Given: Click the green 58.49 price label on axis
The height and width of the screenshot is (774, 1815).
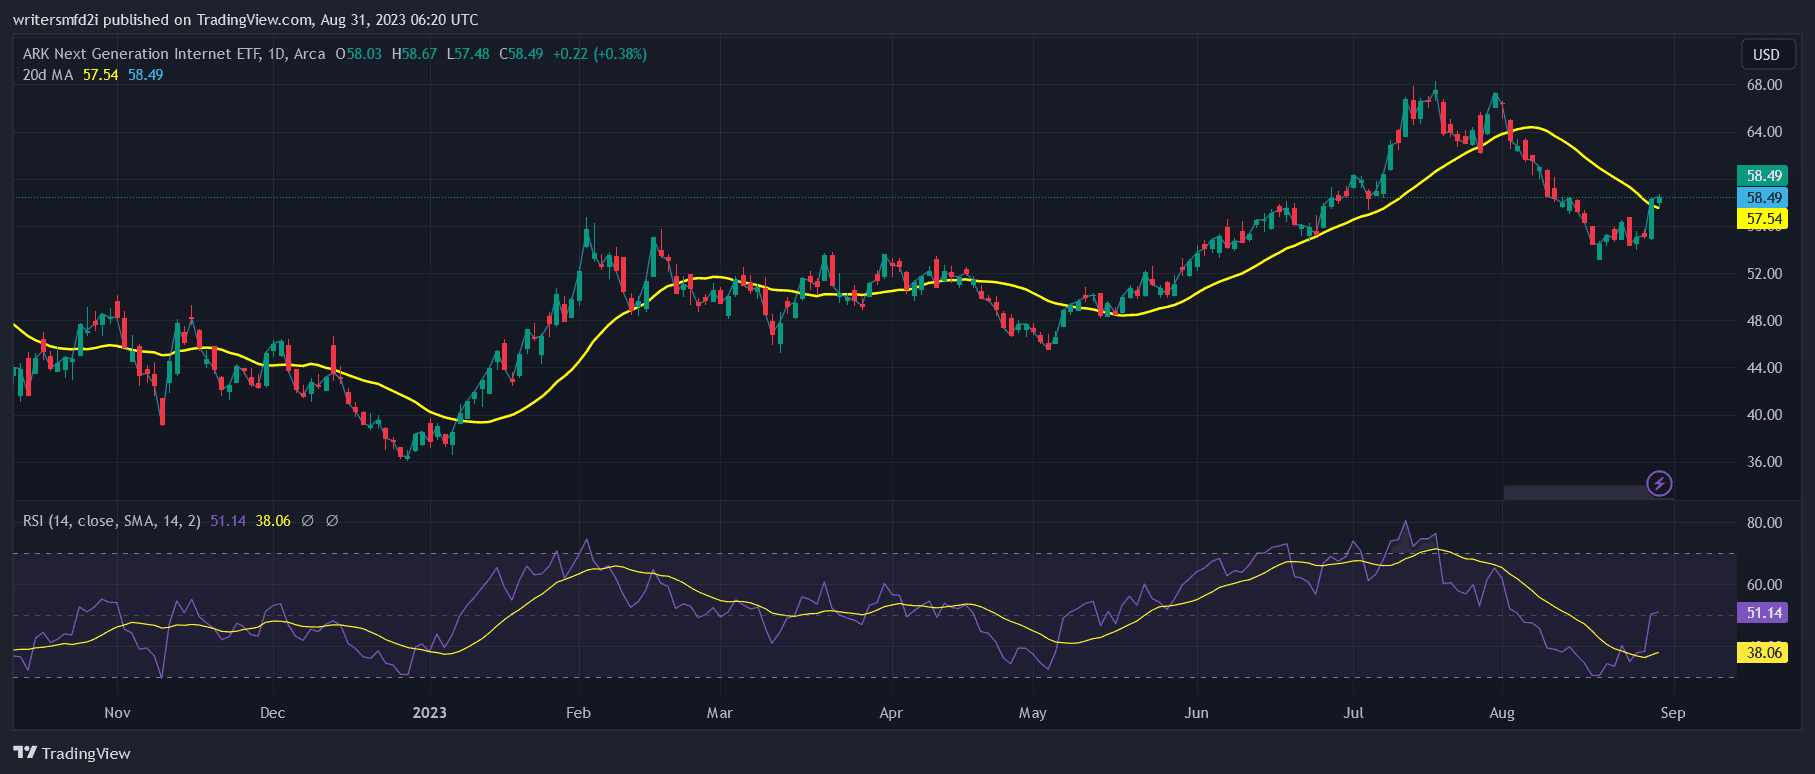Looking at the screenshot, I should pyautogui.click(x=1764, y=176).
